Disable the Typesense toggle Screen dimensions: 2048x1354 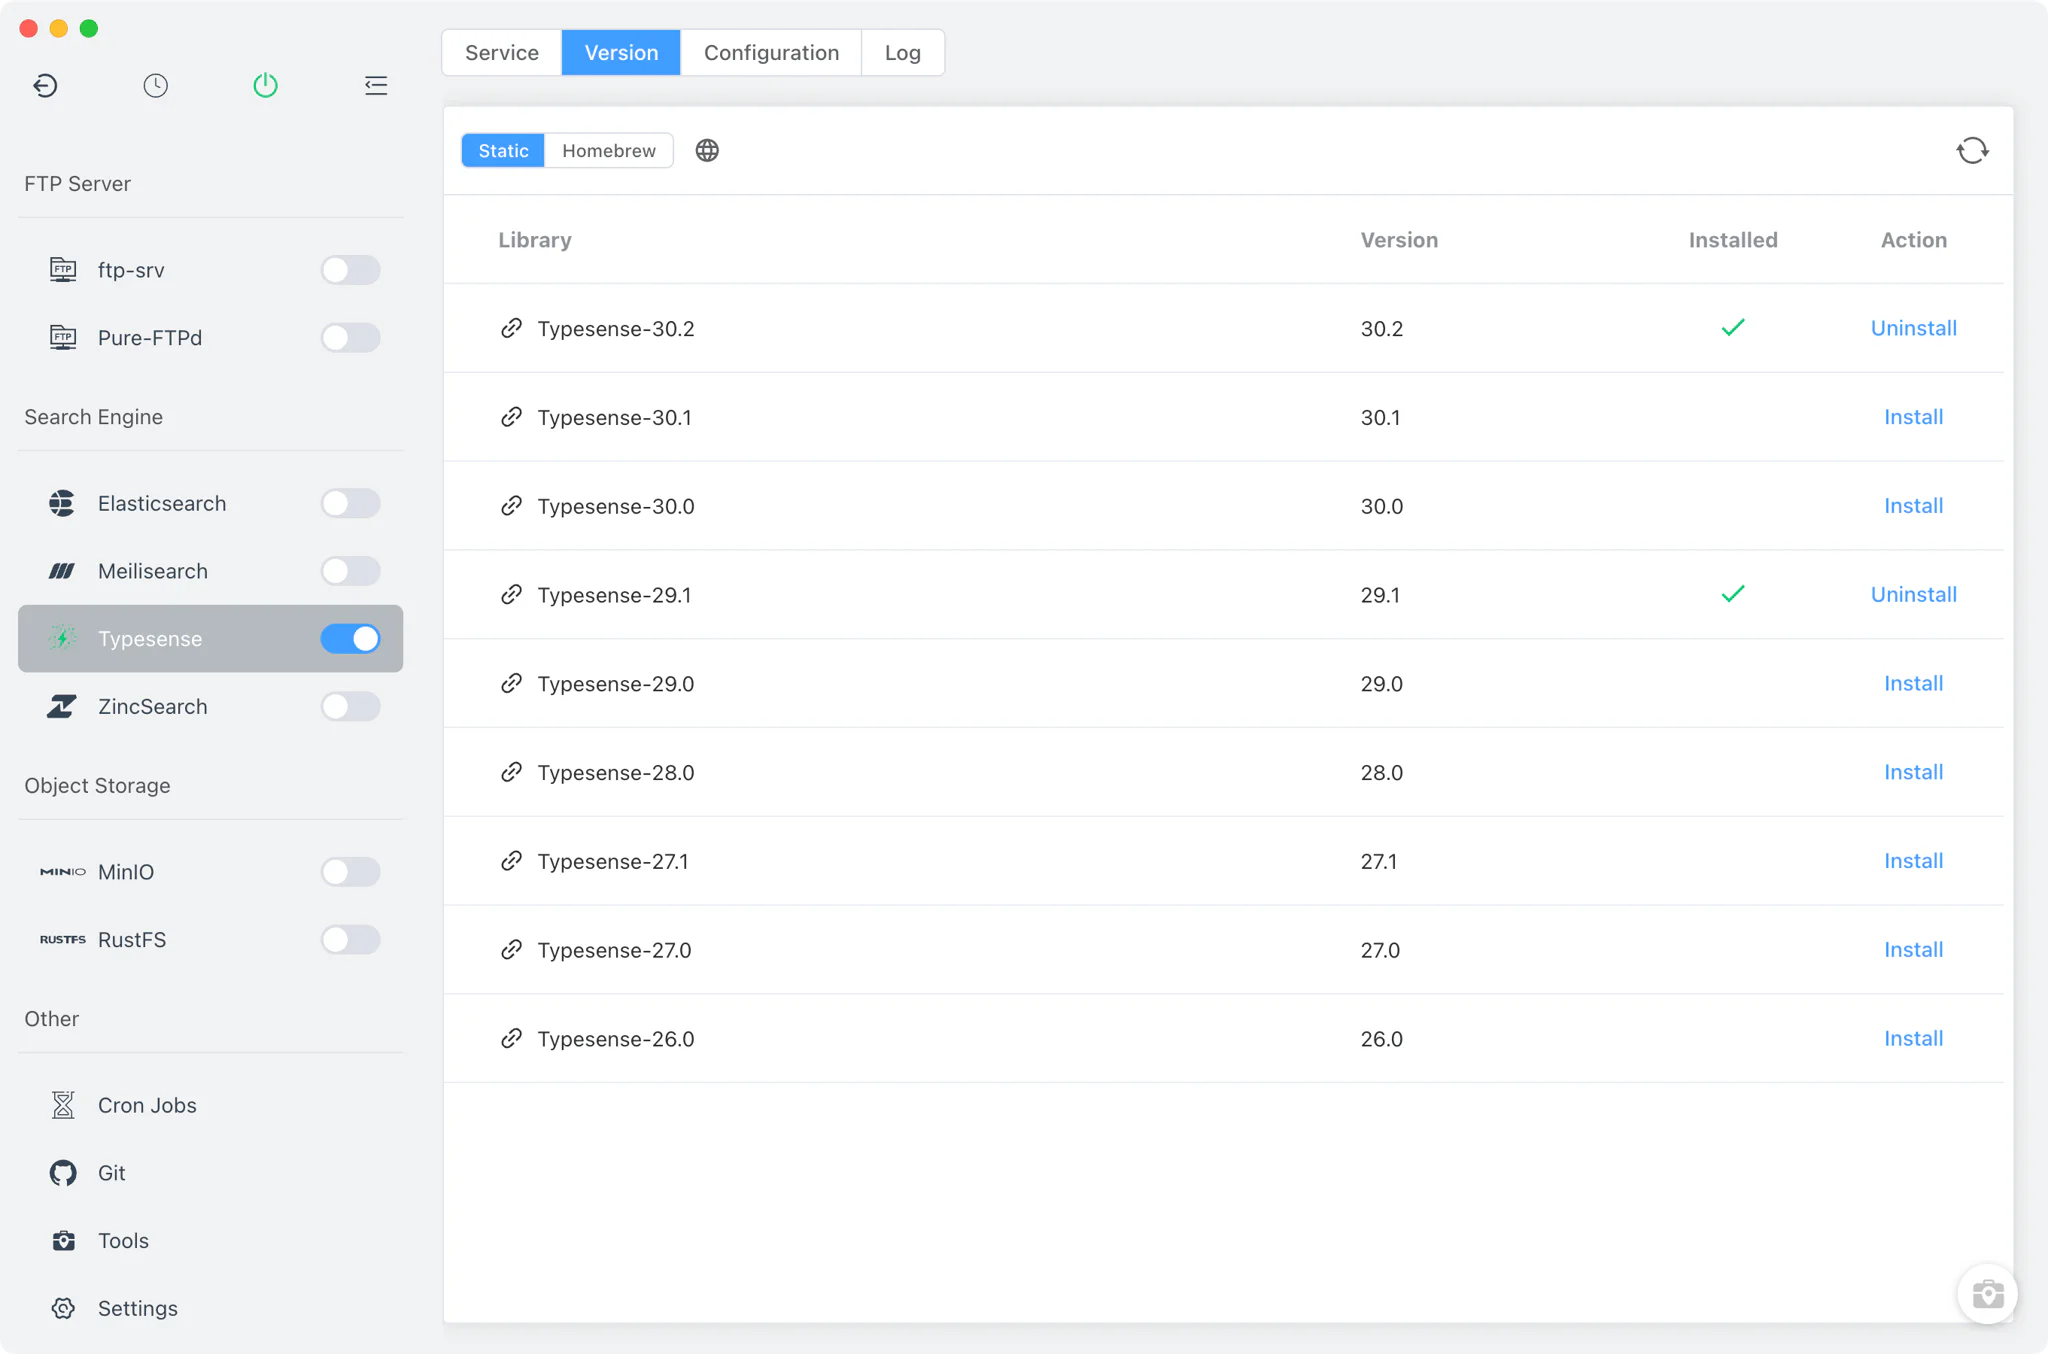click(x=350, y=638)
